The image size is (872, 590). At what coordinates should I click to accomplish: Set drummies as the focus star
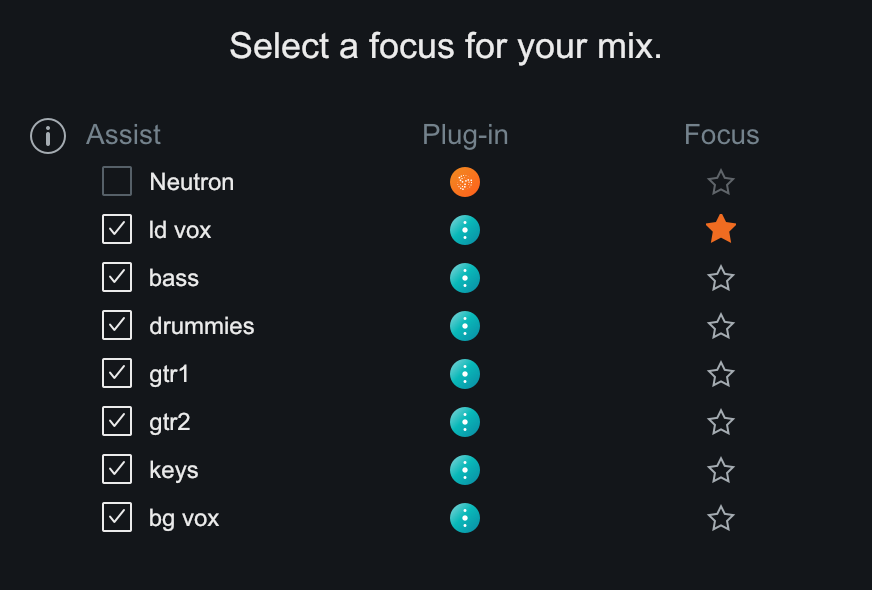(x=721, y=326)
